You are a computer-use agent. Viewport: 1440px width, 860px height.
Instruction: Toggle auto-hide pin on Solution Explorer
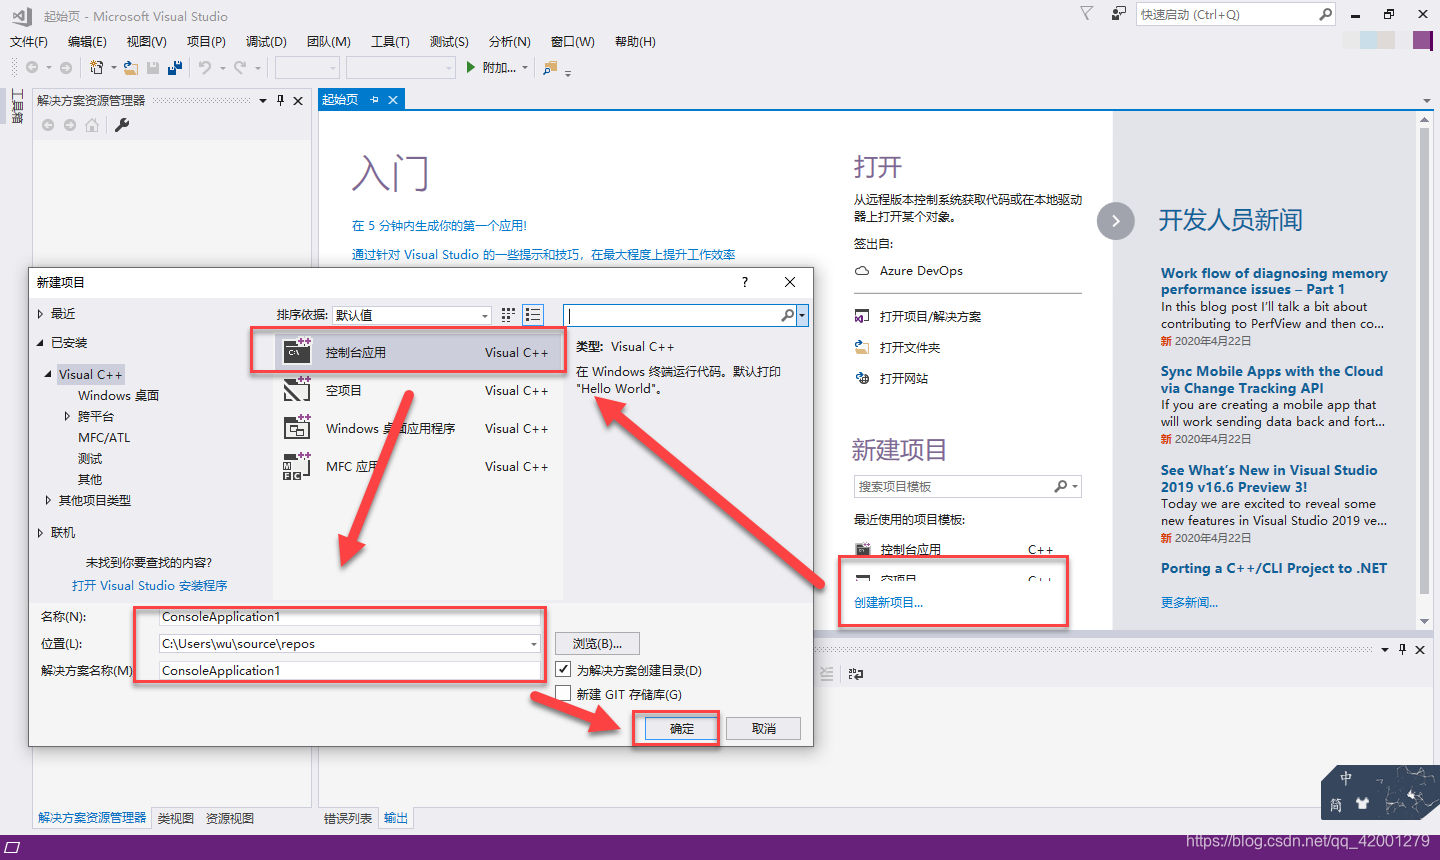(279, 99)
